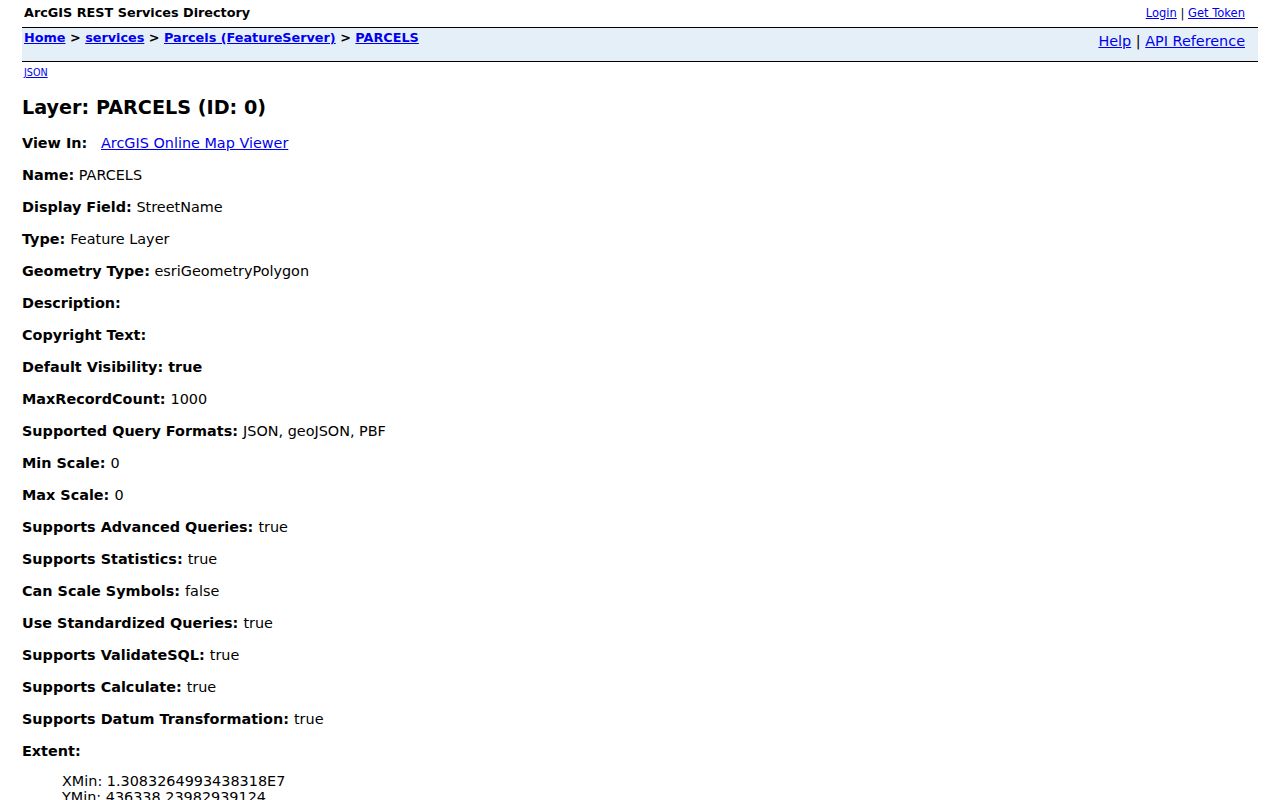
Task: Click the Copyright Text label
Action: (x=84, y=335)
